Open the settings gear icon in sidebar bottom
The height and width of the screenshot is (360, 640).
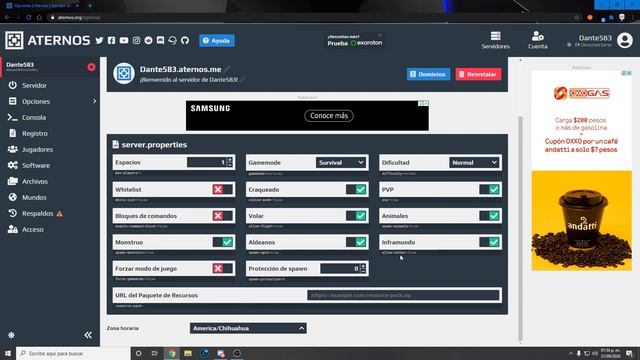11,335
